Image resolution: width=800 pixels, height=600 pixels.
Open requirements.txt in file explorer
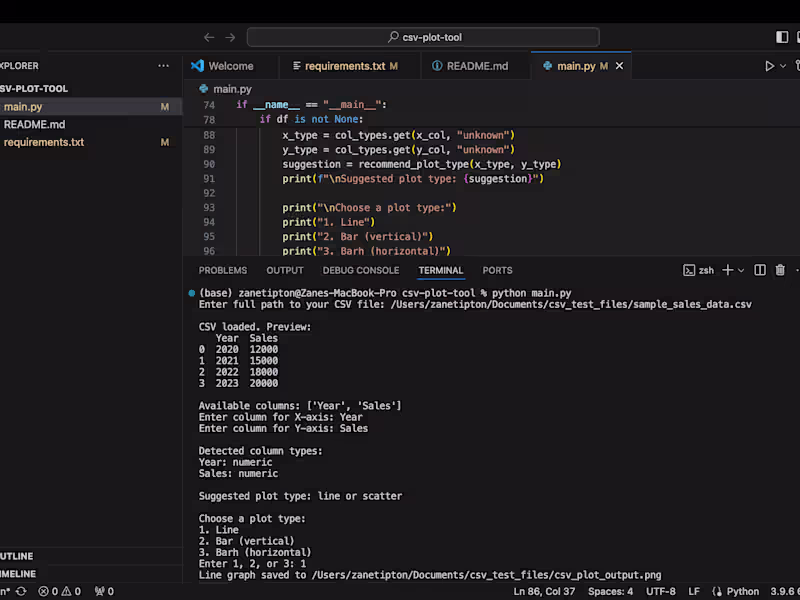(43, 142)
